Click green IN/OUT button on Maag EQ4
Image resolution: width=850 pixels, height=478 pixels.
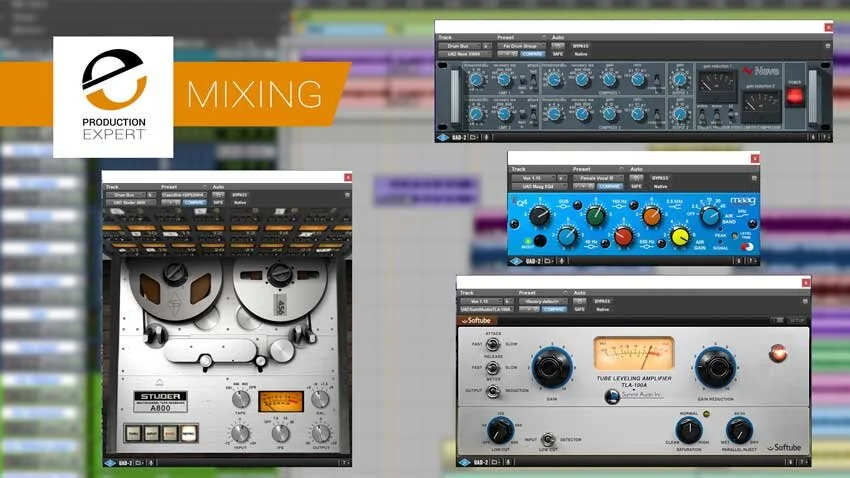pyautogui.click(x=527, y=241)
